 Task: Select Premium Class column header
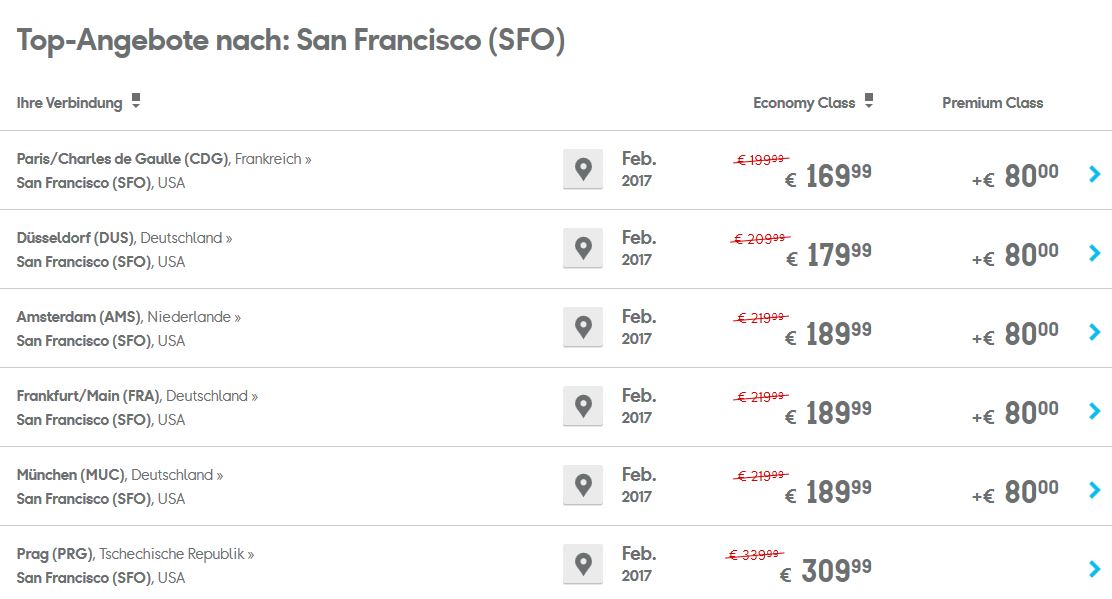[x=992, y=103]
